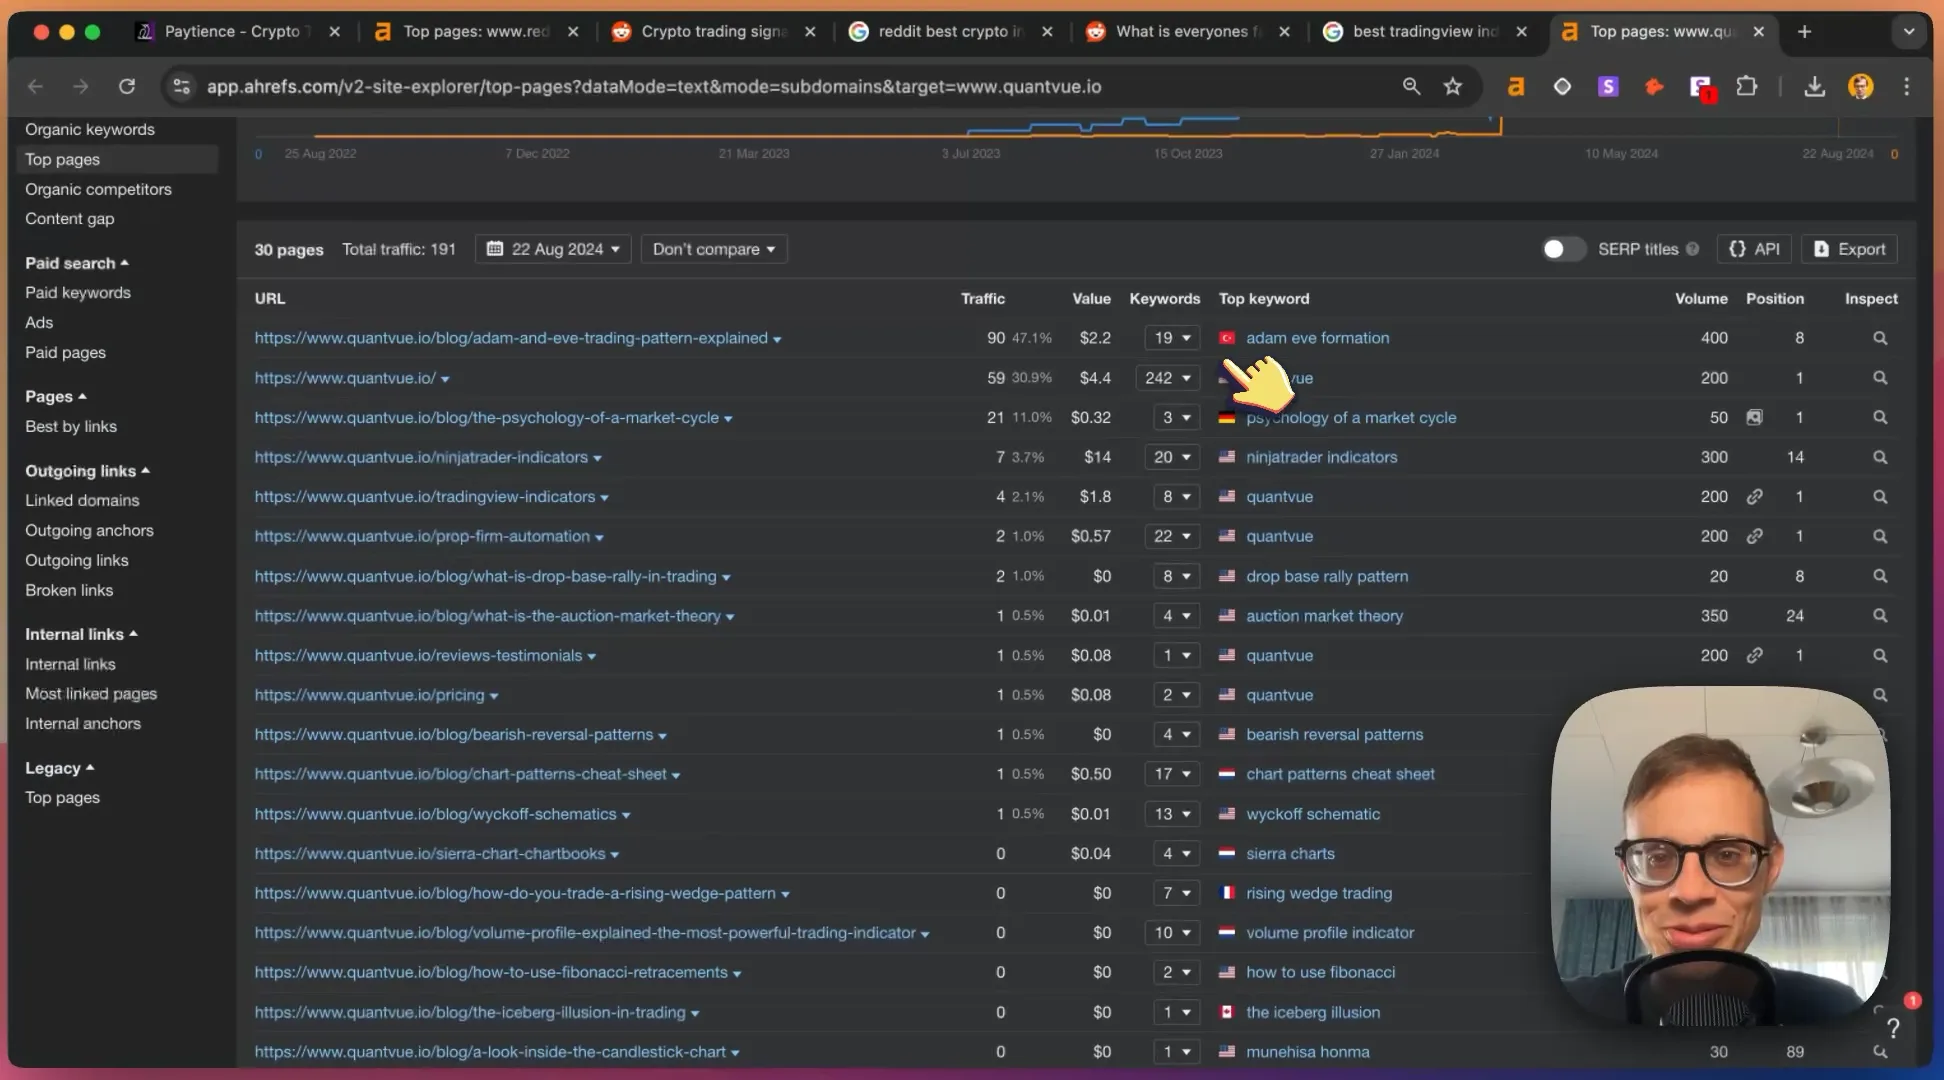Open the API button
The width and height of the screenshot is (1944, 1080).
[1755, 249]
